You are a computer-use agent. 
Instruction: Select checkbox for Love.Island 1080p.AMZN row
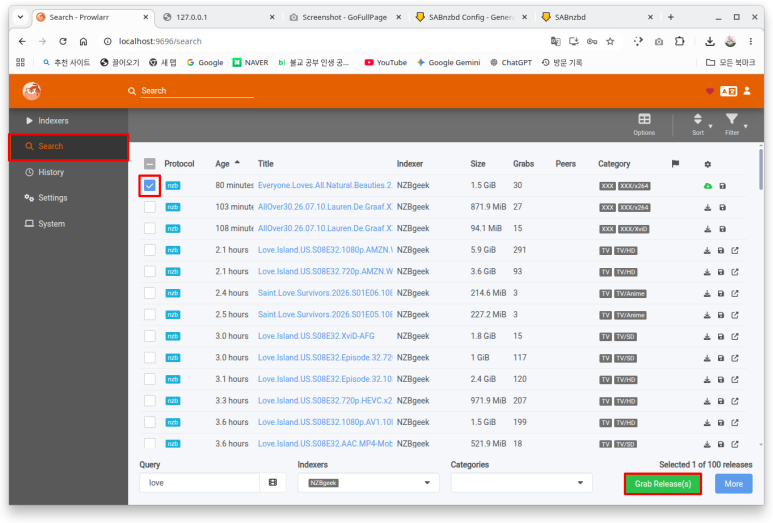point(150,250)
